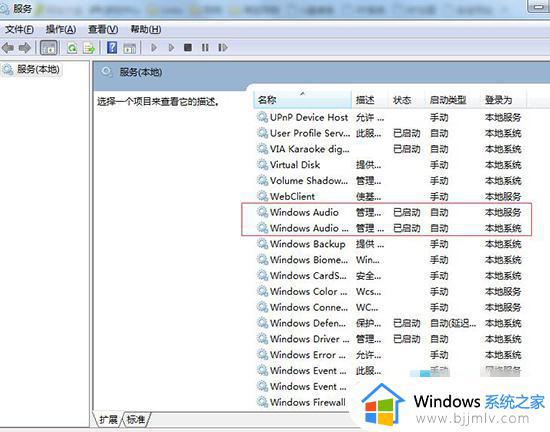The image size is (550, 432).
Task: Switch to the 扩展 tab
Action: point(108,419)
